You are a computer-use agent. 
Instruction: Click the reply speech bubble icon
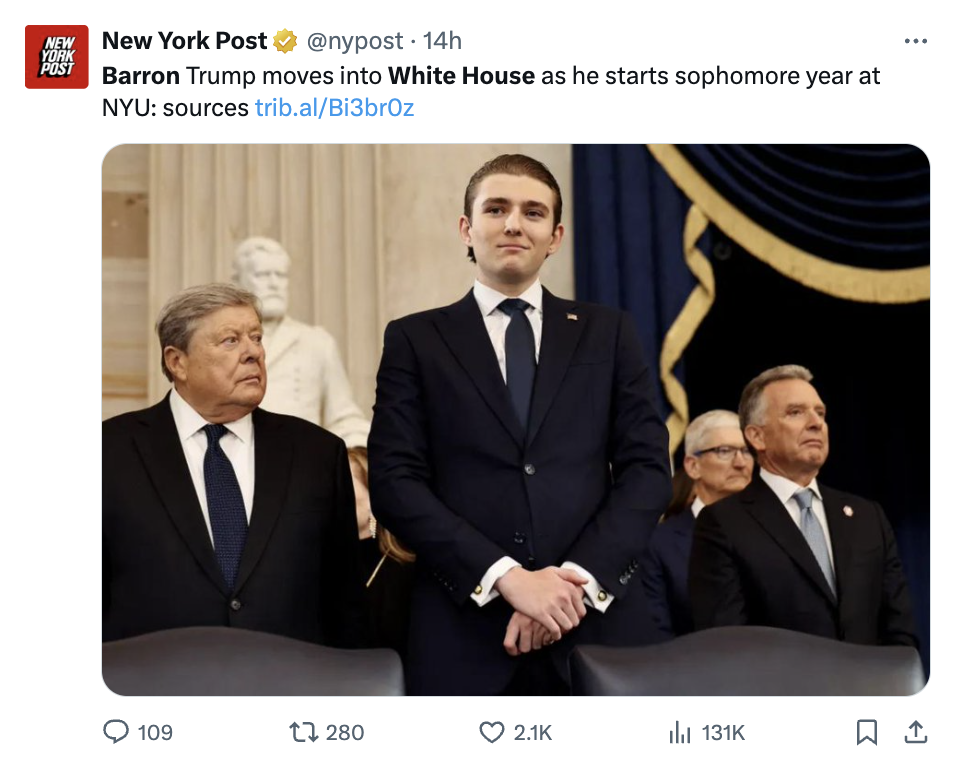116,733
